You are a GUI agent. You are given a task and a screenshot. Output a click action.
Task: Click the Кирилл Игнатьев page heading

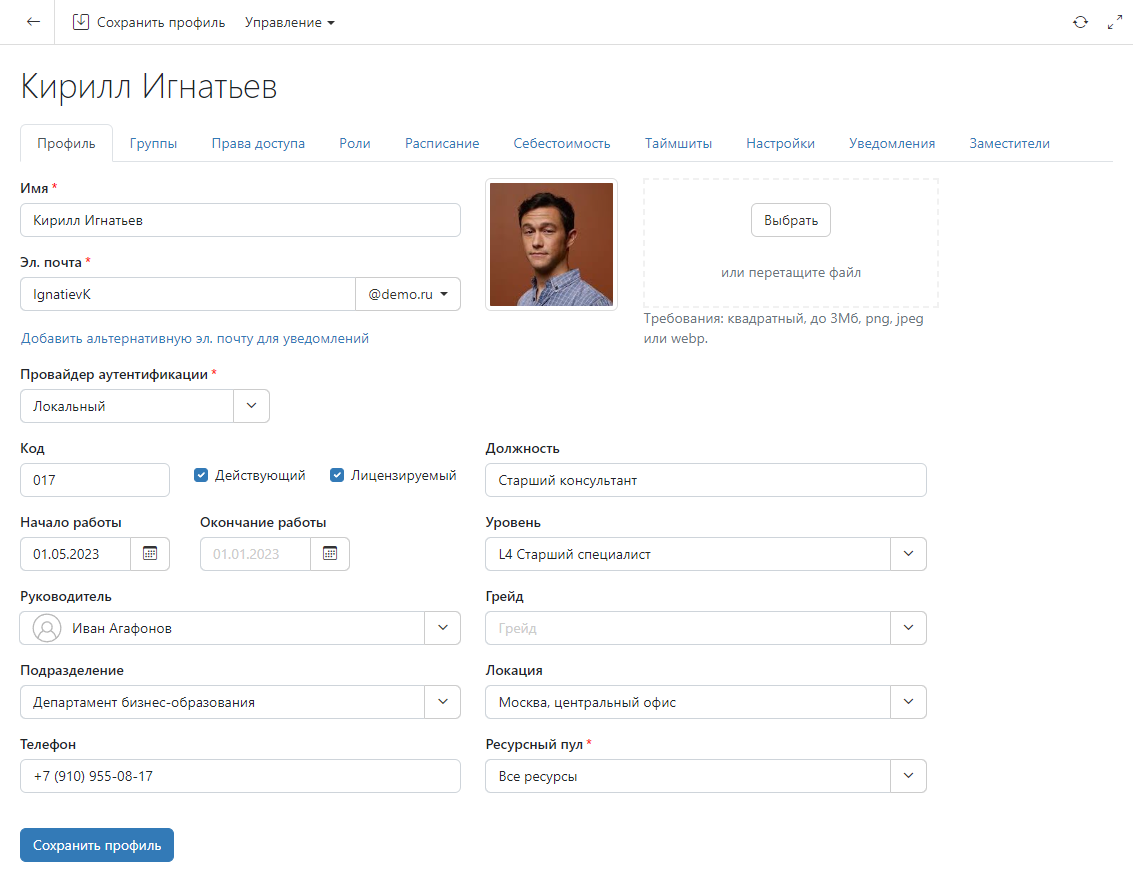(x=149, y=86)
